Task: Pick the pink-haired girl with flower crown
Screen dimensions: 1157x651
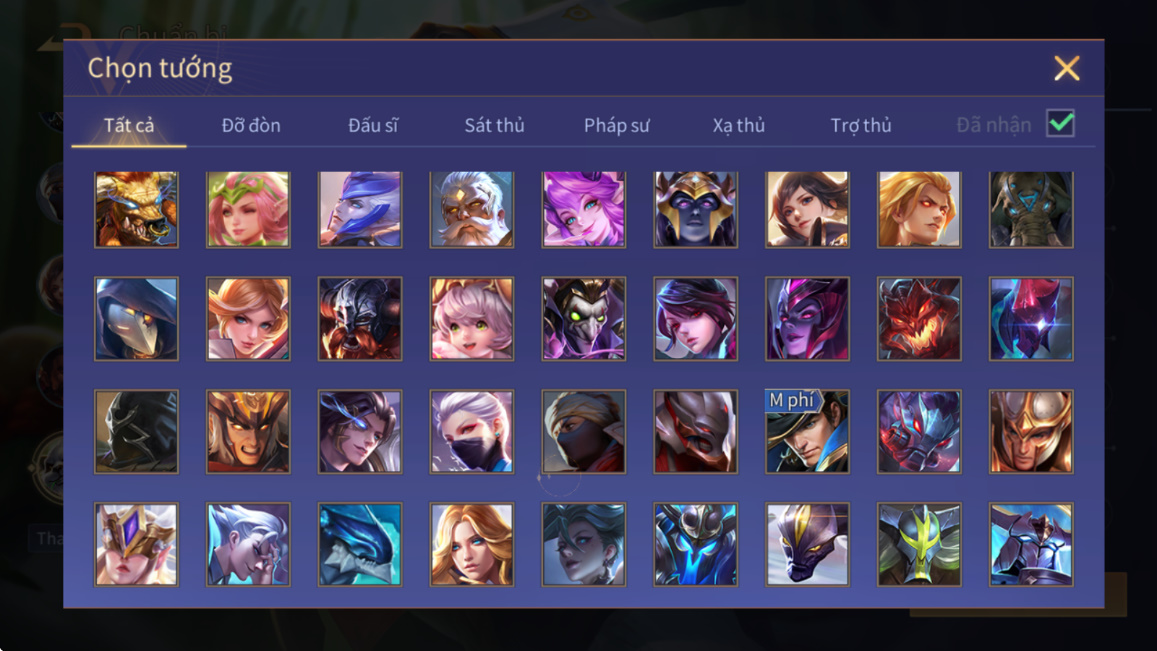Action: [x=248, y=210]
